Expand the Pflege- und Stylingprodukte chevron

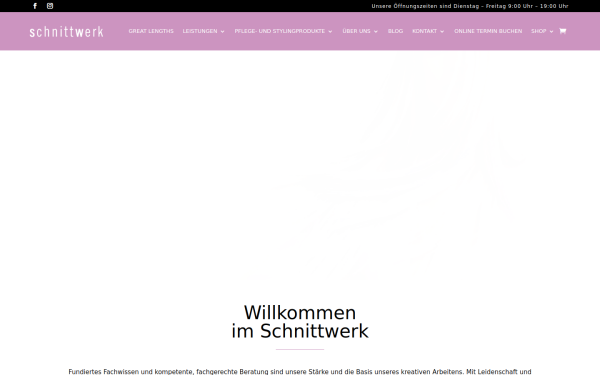point(330,31)
